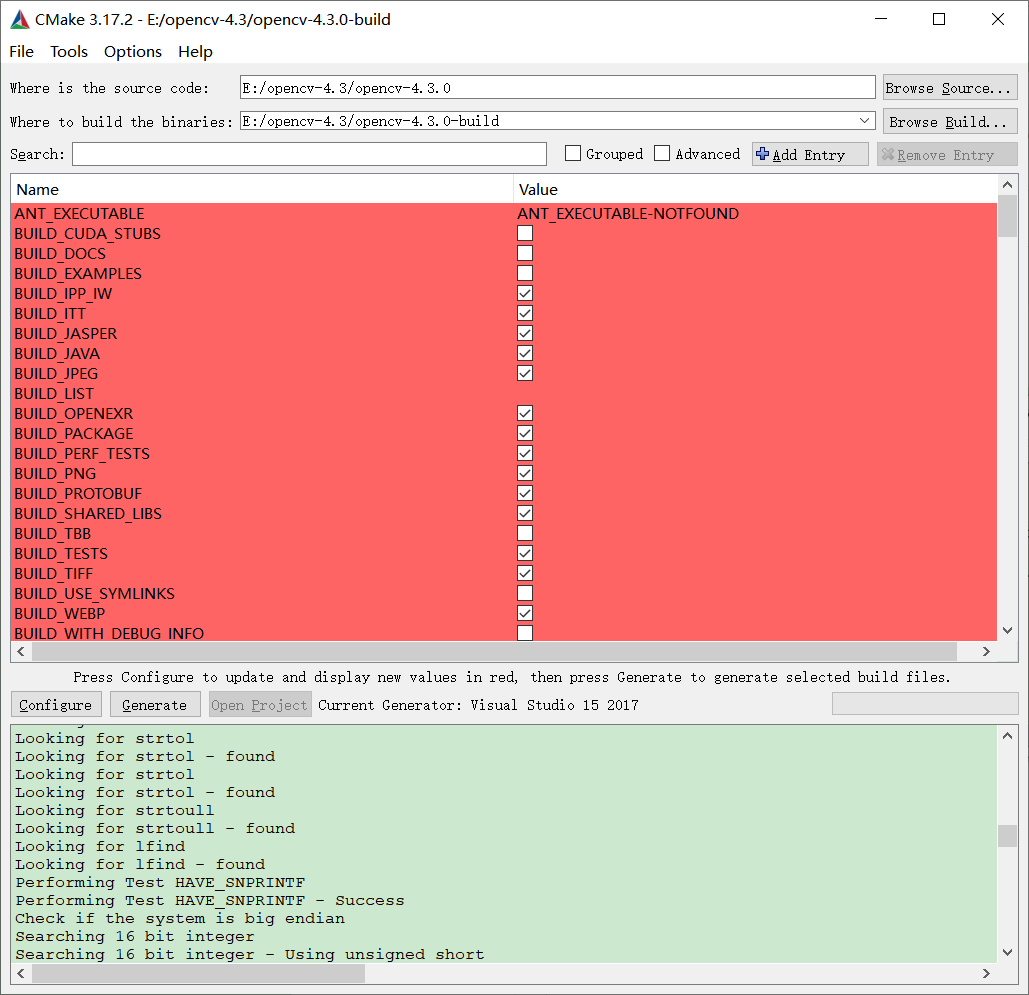Open the Tools menu
The height and width of the screenshot is (995, 1029).
(x=68, y=51)
